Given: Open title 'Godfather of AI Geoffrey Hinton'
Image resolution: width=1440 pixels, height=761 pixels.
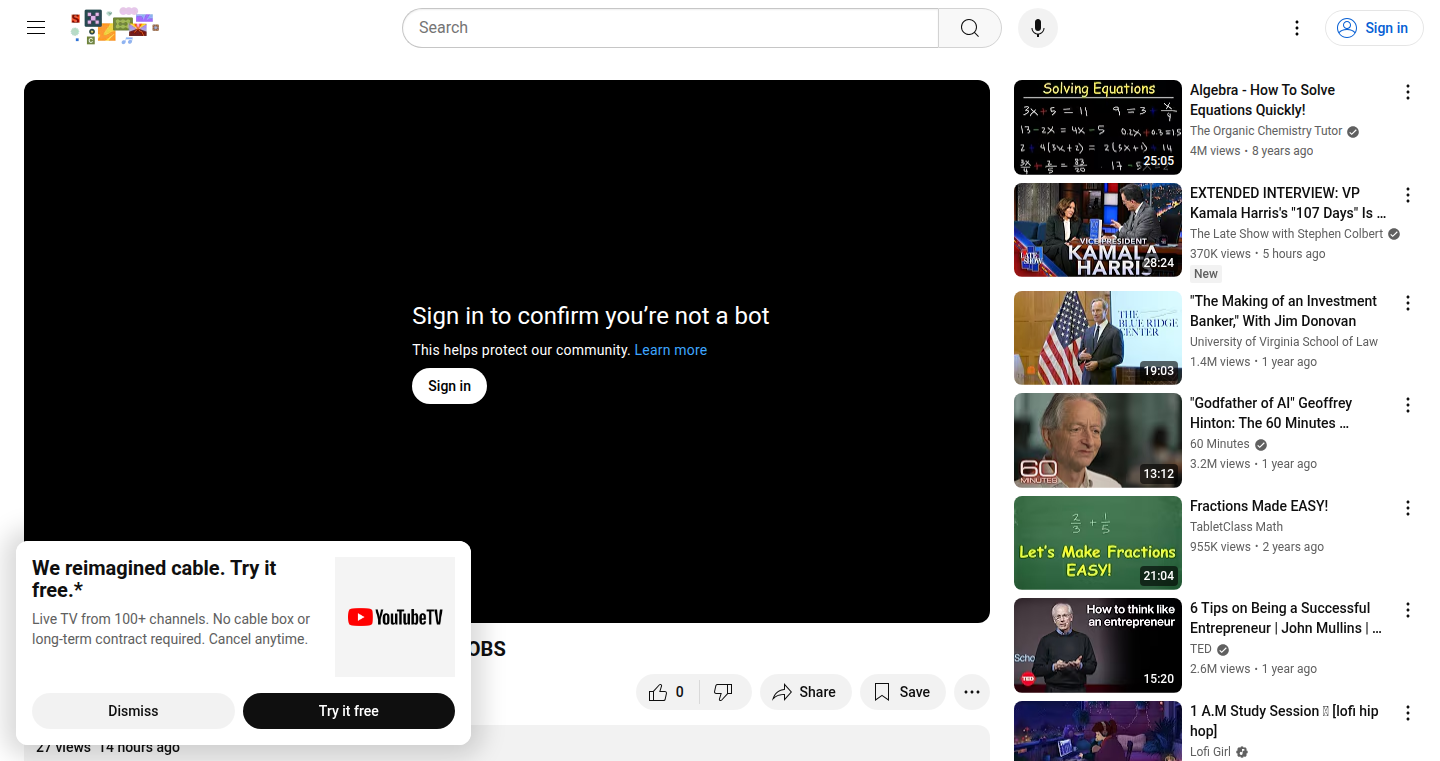Looking at the screenshot, I should point(1271,413).
